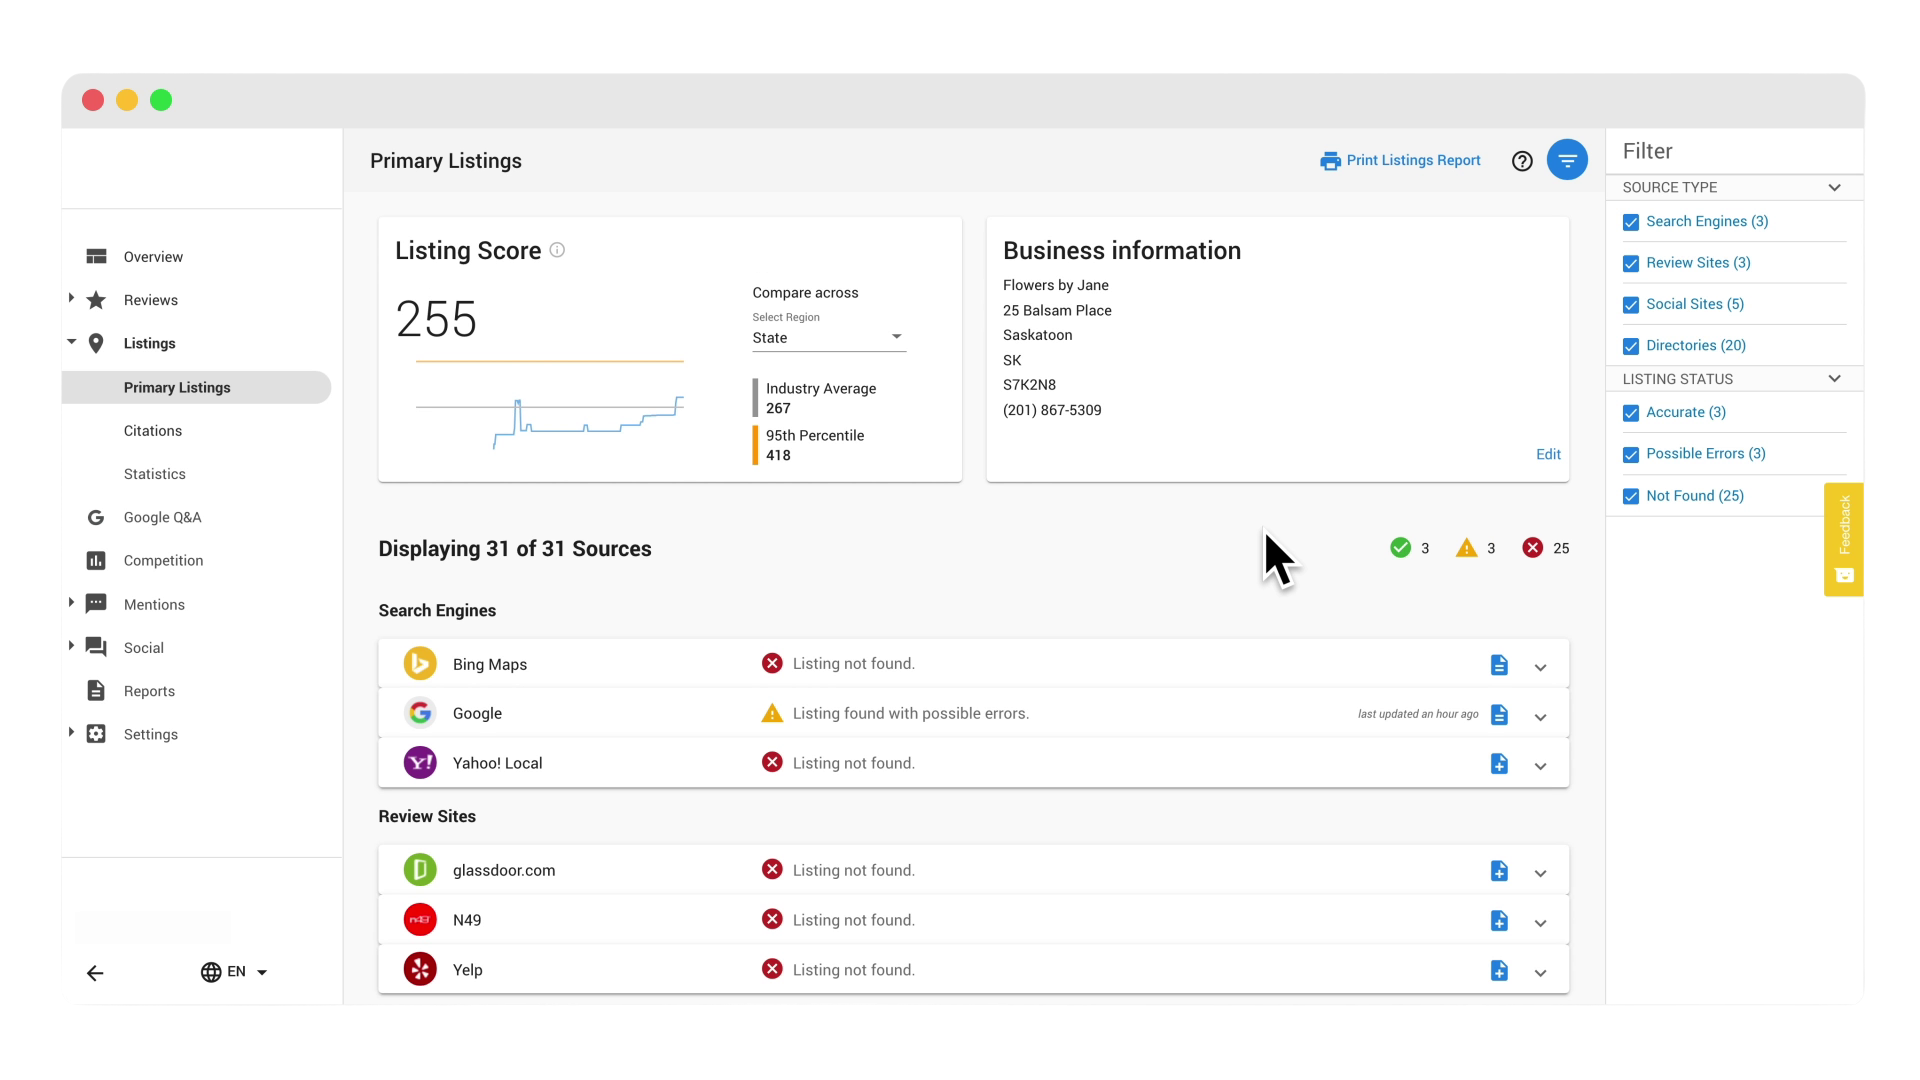Open the Select Region State dropdown

click(827, 338)
